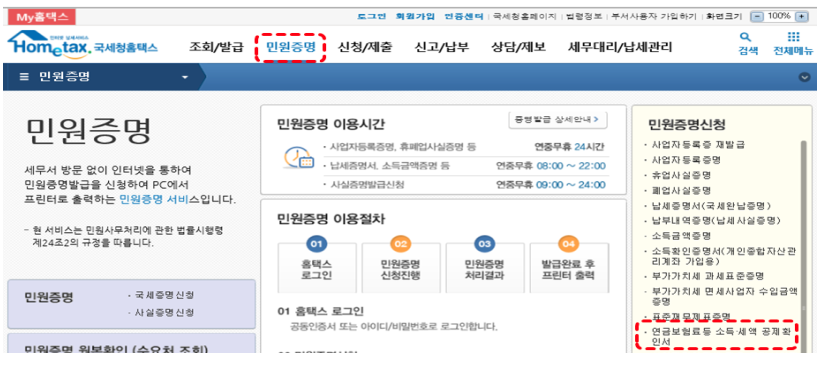Open the 조회/발급 menu
Image resolution: width=824 pixels, height=367 pixels.
(x=217, y=47)
